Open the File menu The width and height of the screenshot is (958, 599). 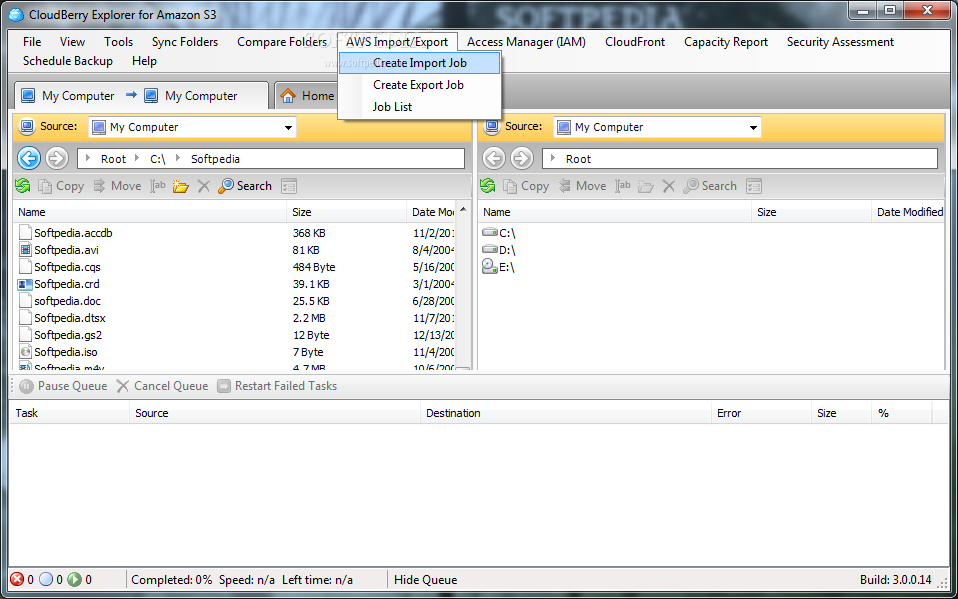tap(32, 42)
